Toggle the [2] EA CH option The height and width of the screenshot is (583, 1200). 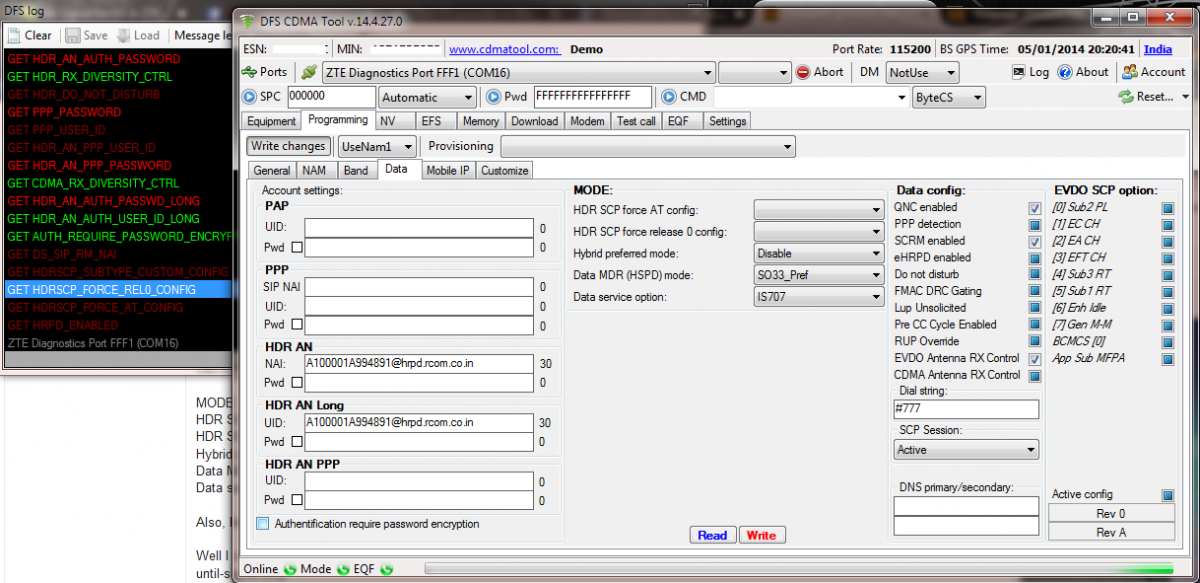1167,241
